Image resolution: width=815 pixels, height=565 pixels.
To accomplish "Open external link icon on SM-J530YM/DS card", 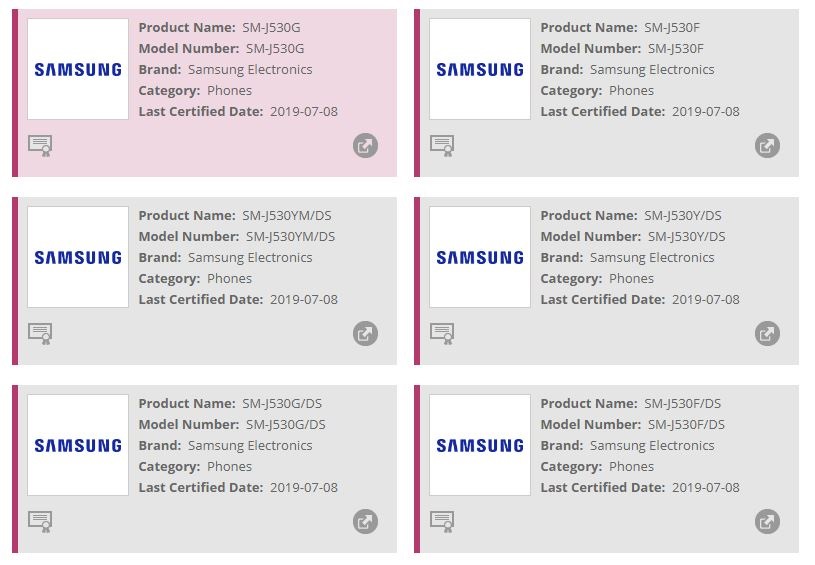I will [x=365, y=334].
